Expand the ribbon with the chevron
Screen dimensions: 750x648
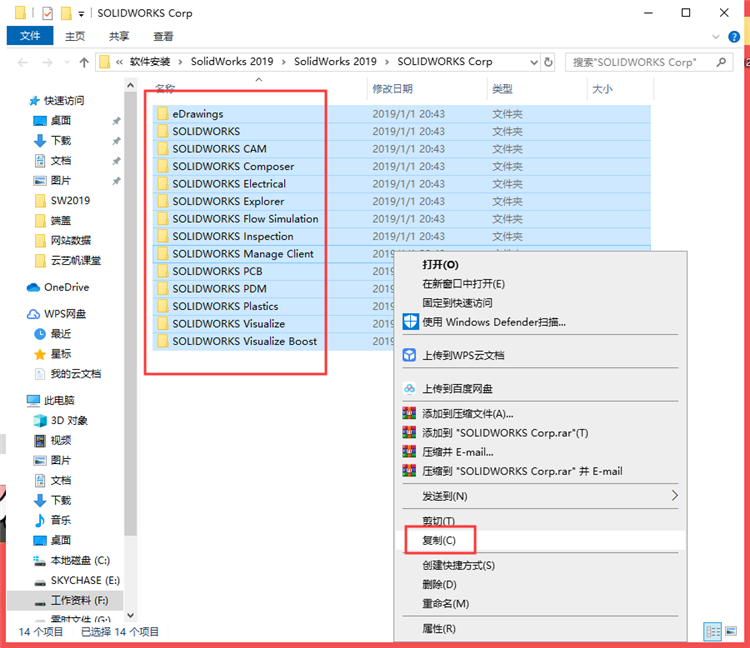click(716, 37)
